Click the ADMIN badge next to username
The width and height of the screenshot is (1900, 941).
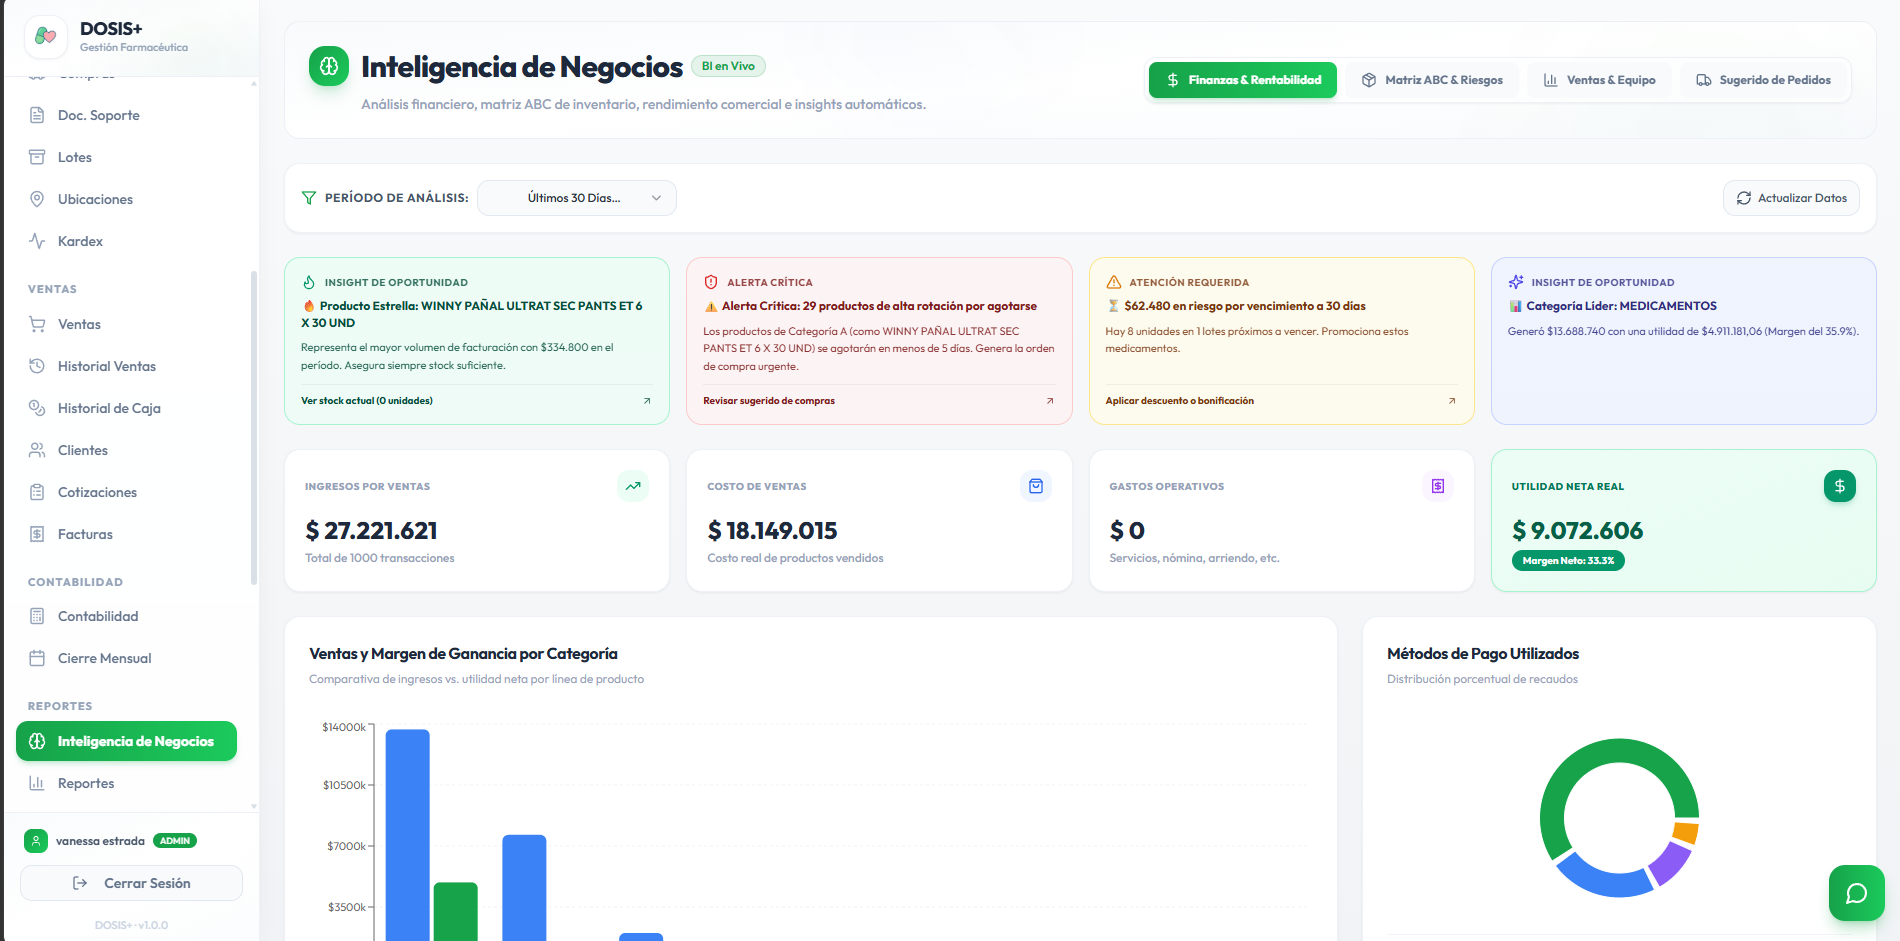pyautogui.click(x=175, y=841)
